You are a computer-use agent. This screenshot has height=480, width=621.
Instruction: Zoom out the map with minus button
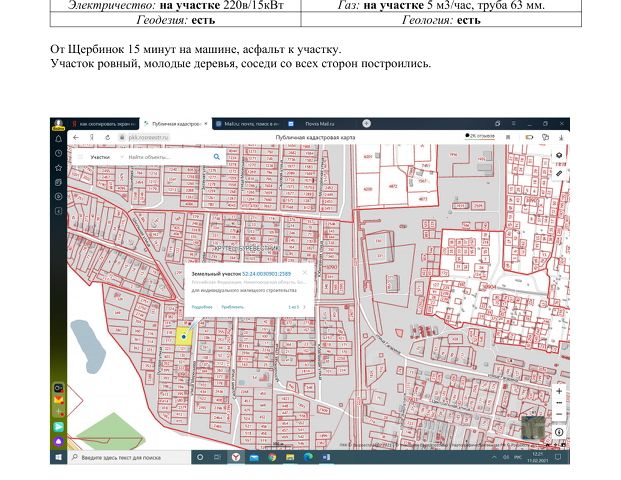[559, 402]
